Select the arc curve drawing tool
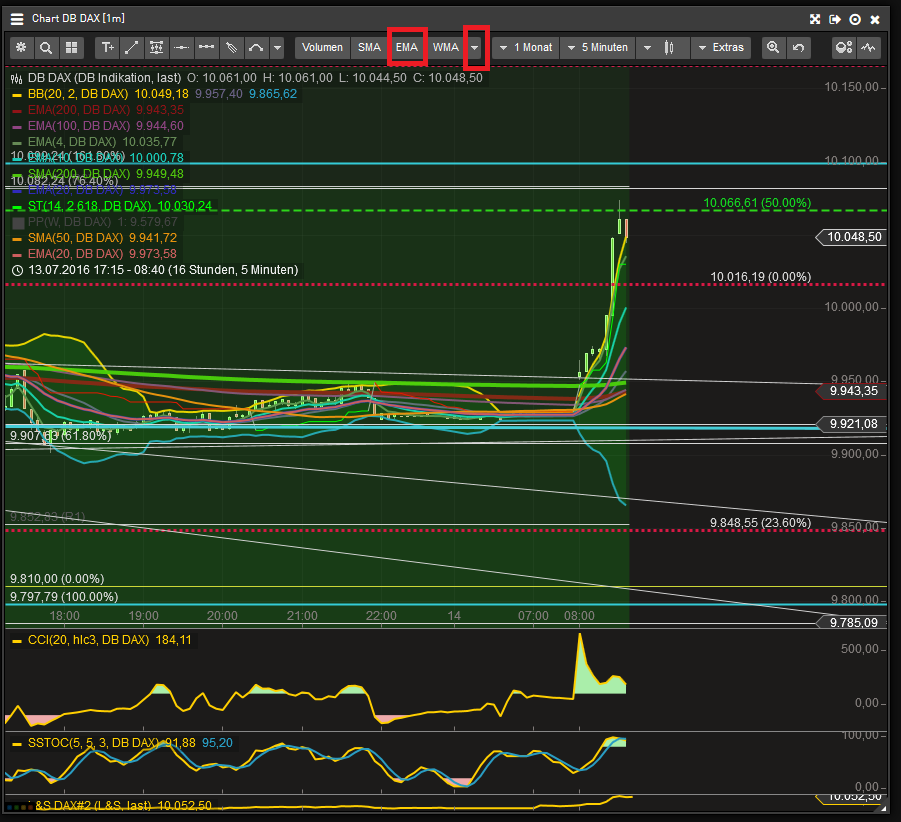Viewport: 901px width, 822px height. pos(255,47)
